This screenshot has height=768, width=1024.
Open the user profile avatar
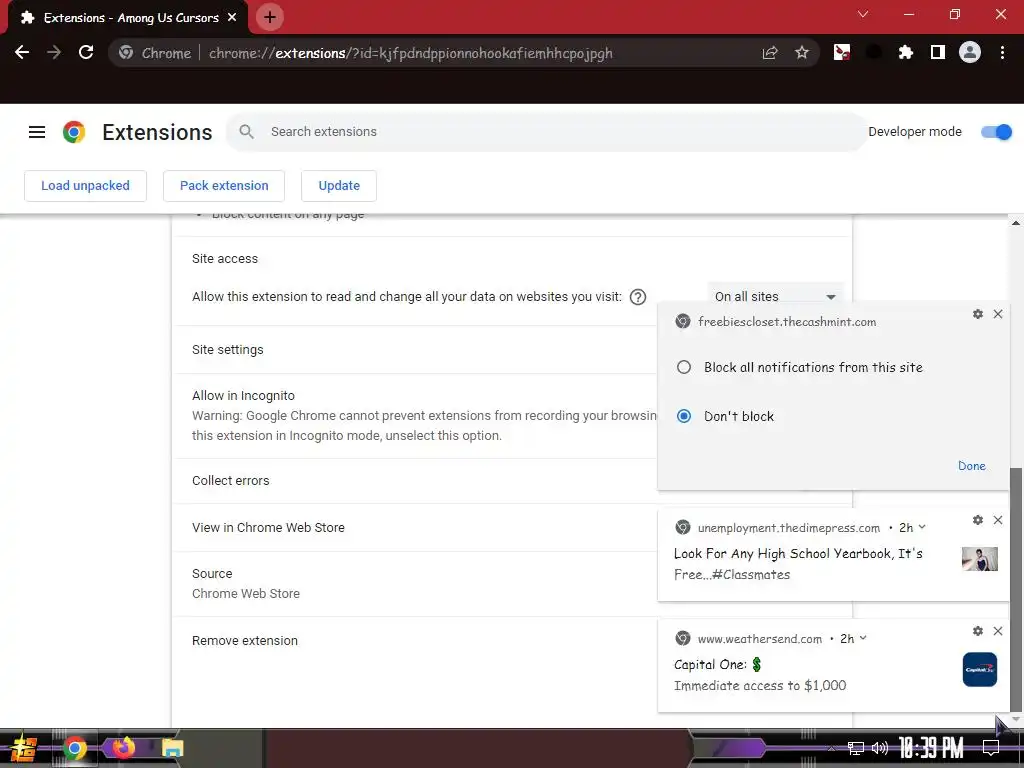pos(969,52)
